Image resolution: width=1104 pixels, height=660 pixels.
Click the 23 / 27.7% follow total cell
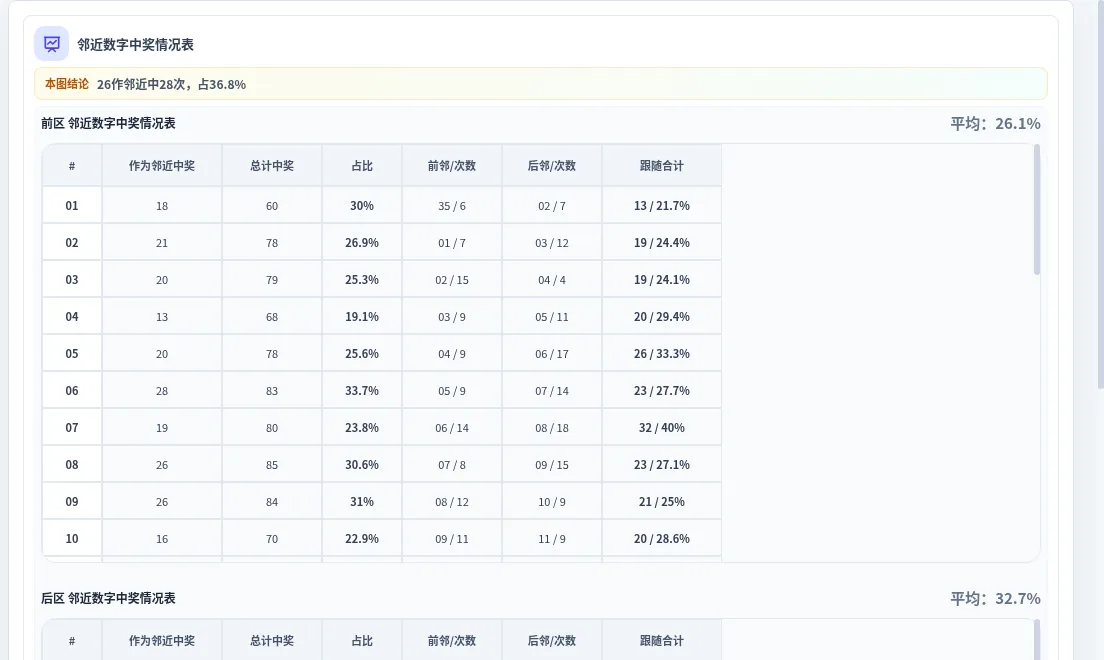(x=662, y=390)
